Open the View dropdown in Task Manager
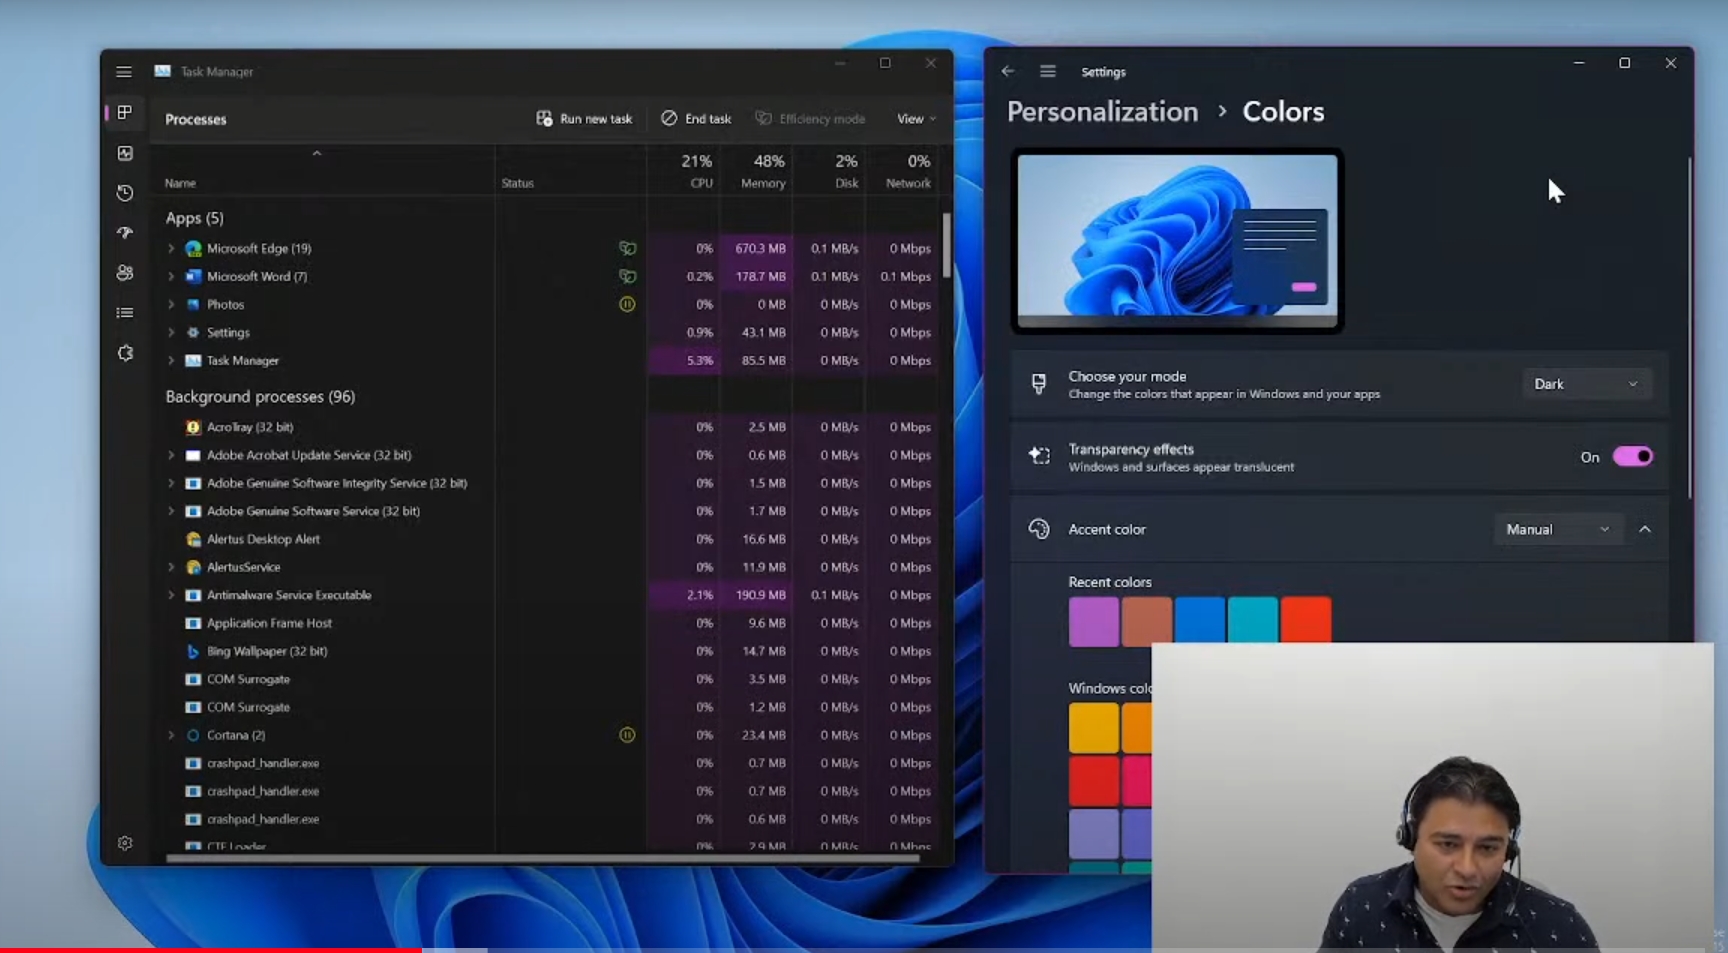1728x953 pixels. point(916,119)
